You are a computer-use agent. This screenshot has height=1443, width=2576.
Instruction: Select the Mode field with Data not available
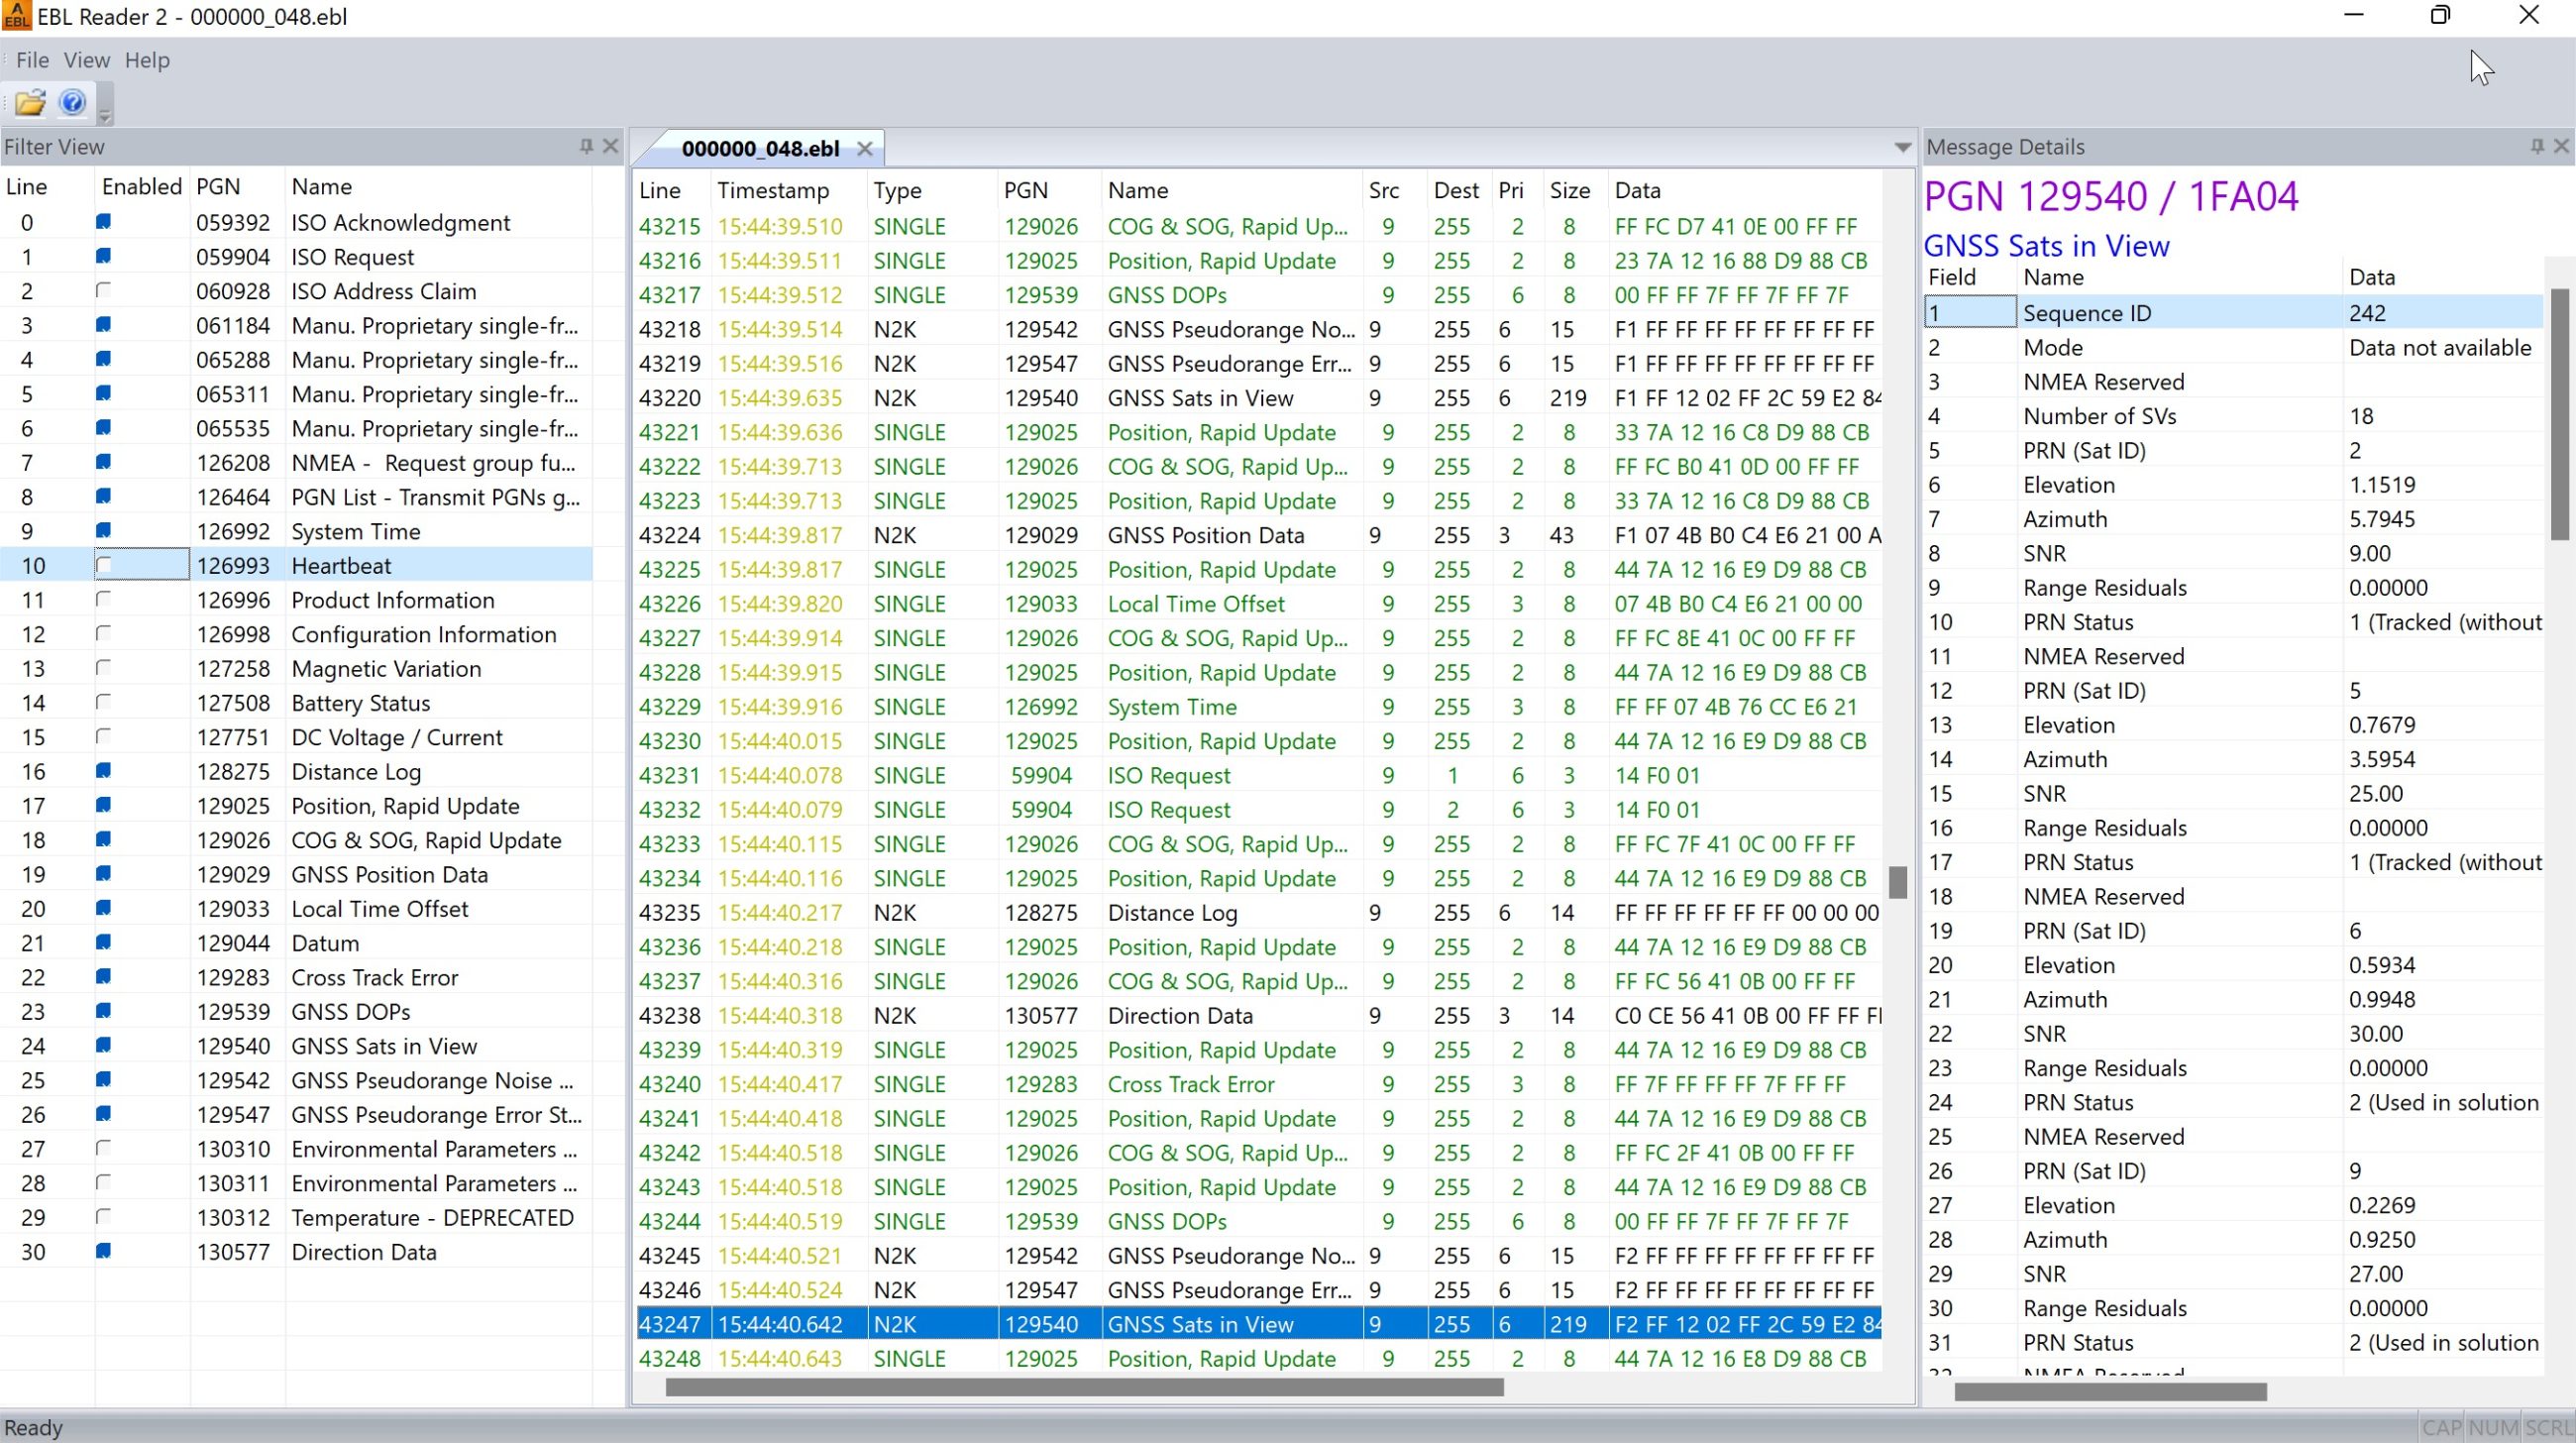click(2233, 347)
